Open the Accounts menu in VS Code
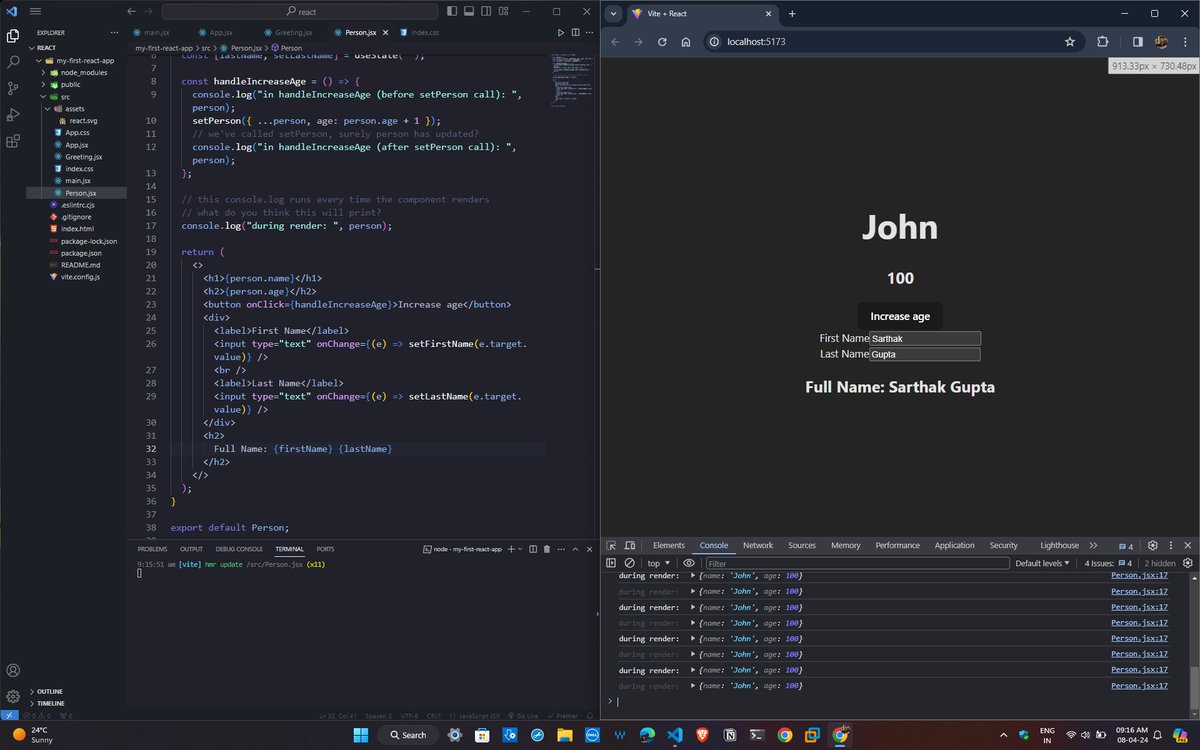 (13, 671)
